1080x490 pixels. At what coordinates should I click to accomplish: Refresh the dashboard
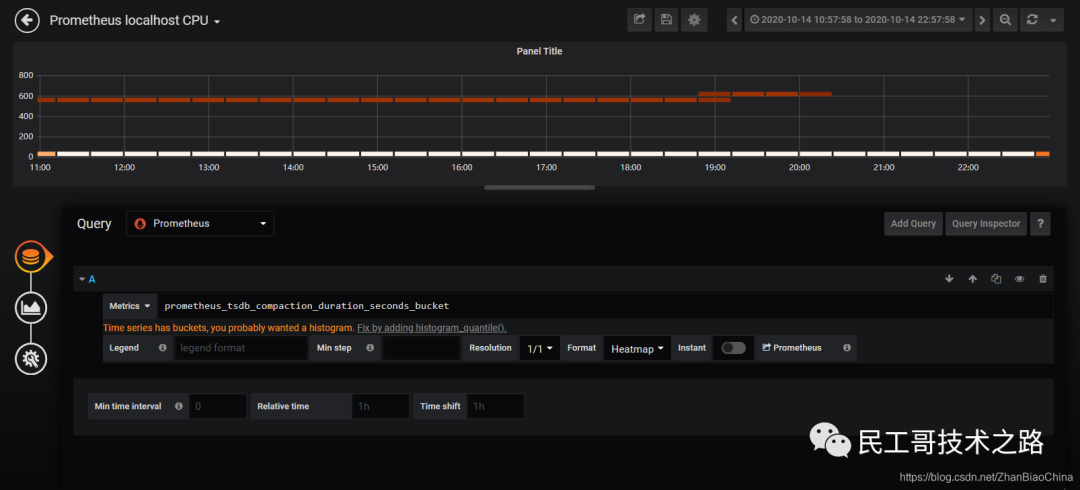pyautogui.click(x=1032, y=20)
